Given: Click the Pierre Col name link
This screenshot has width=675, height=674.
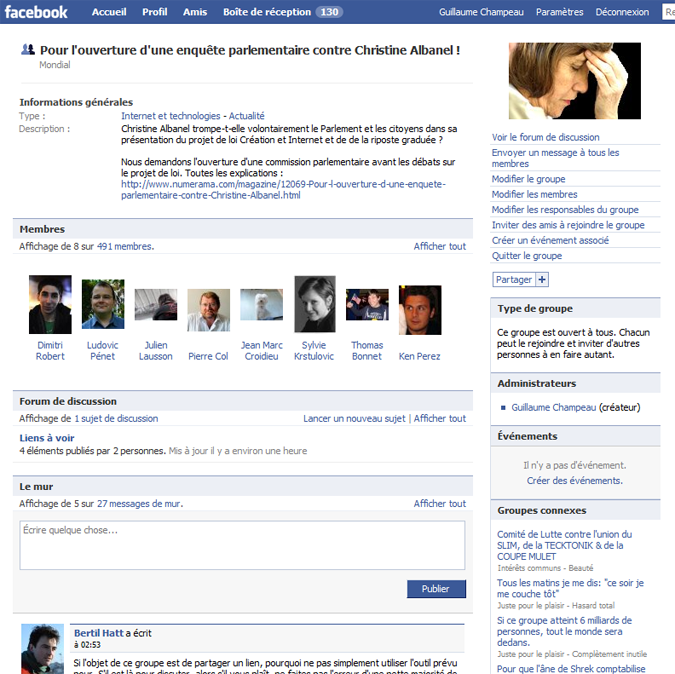Looking at the screenshot, I should click(208, 356).
